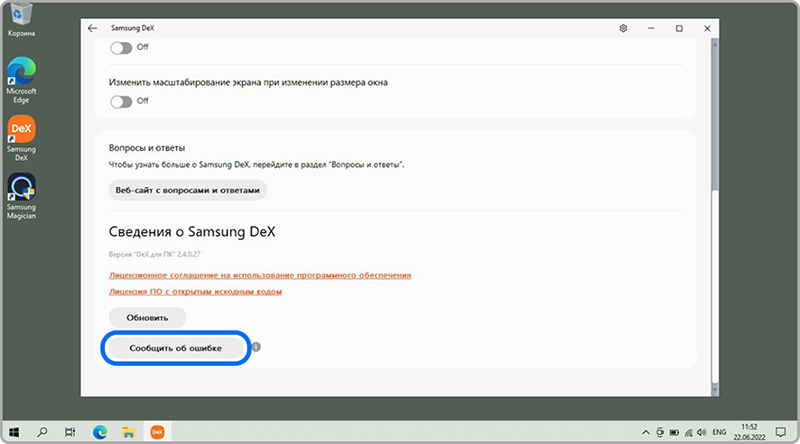Screen dimensions: 800x444
Task: Open Лицензия ПО с открытым исходным кодом
Action: pos(195,291)
